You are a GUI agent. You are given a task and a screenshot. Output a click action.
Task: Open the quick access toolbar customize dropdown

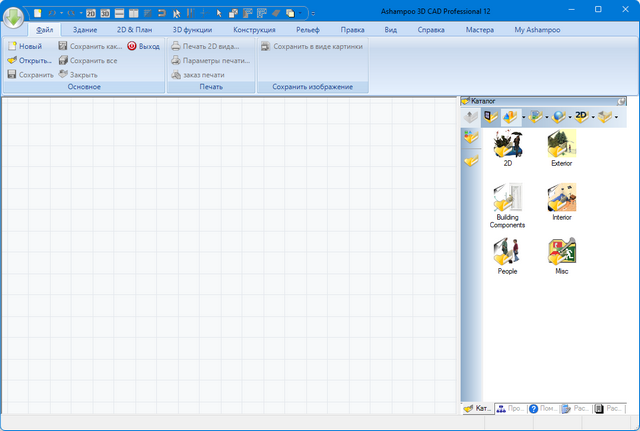tap(311, 14)
